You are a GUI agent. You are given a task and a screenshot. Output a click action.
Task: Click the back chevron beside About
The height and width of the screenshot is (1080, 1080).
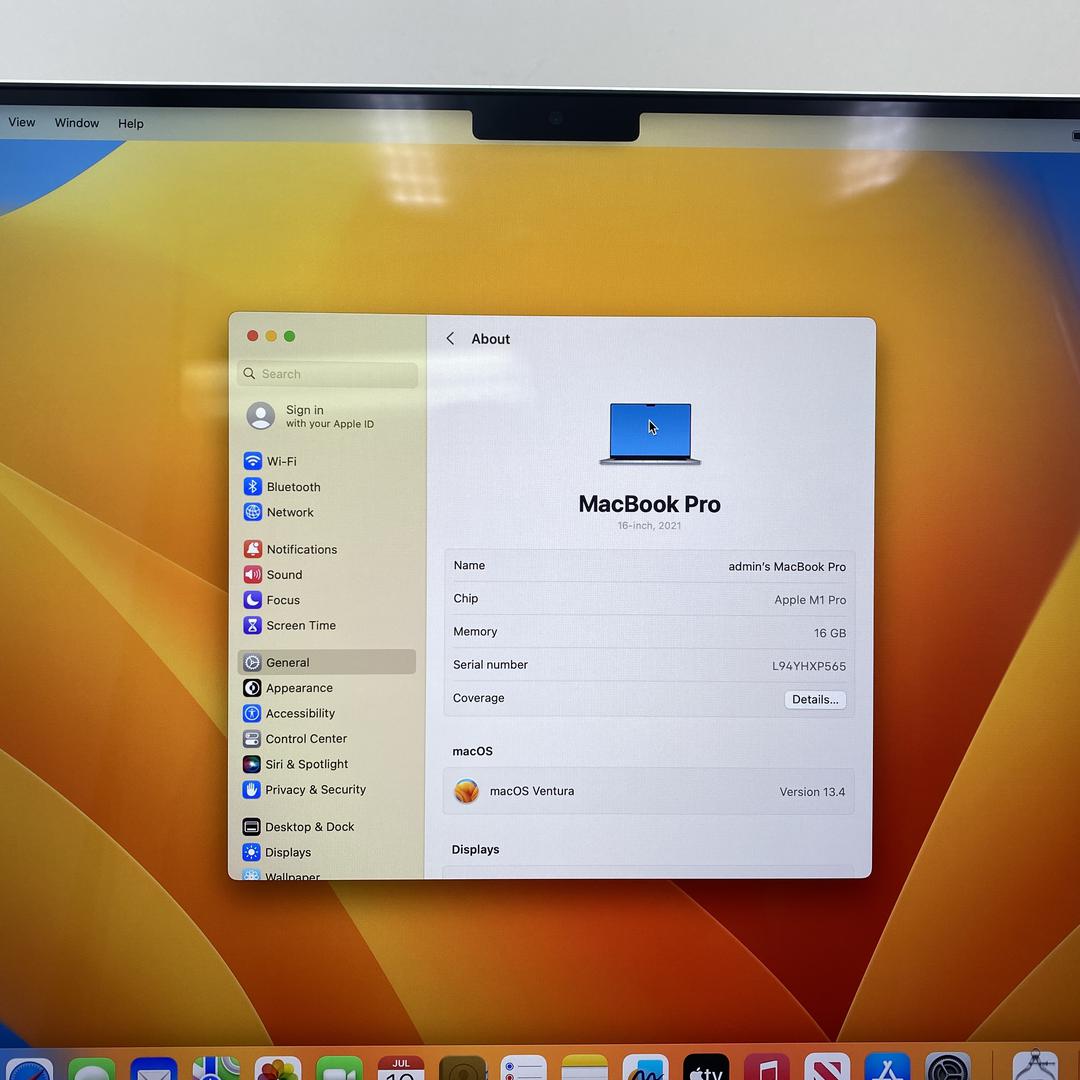(x=450, y=339)
